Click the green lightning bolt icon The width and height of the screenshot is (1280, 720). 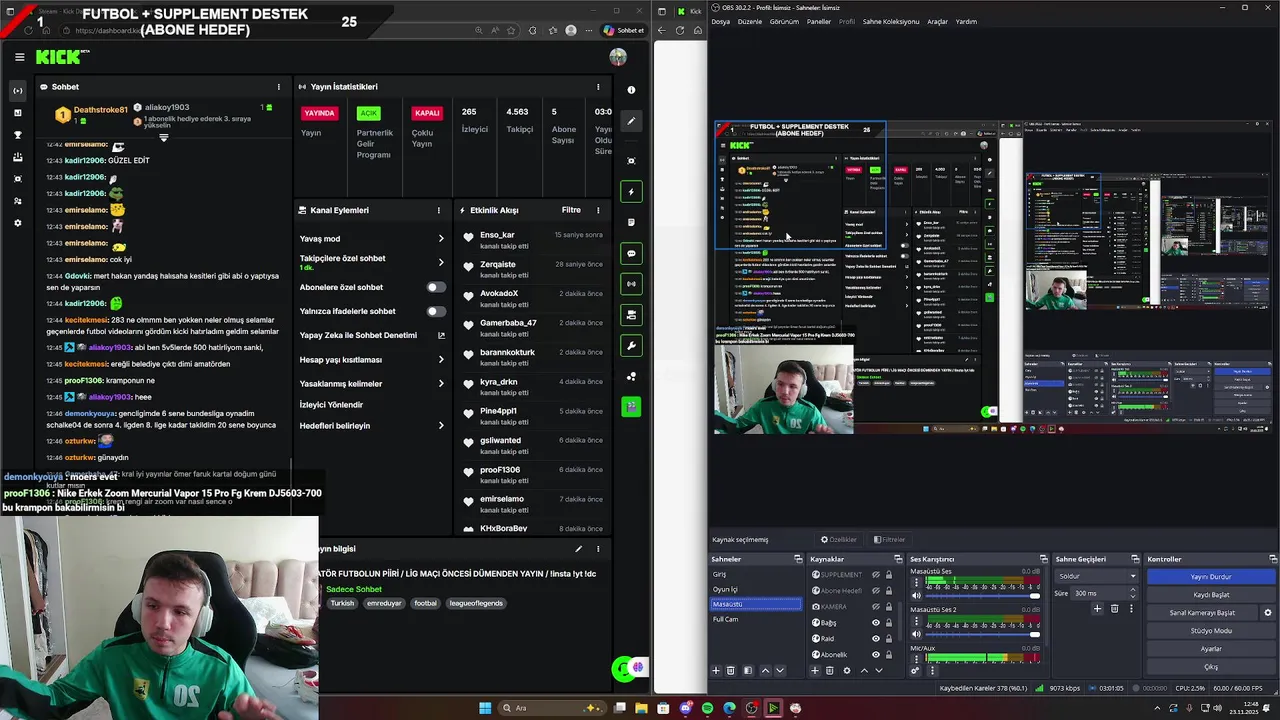tap(631, 191)
